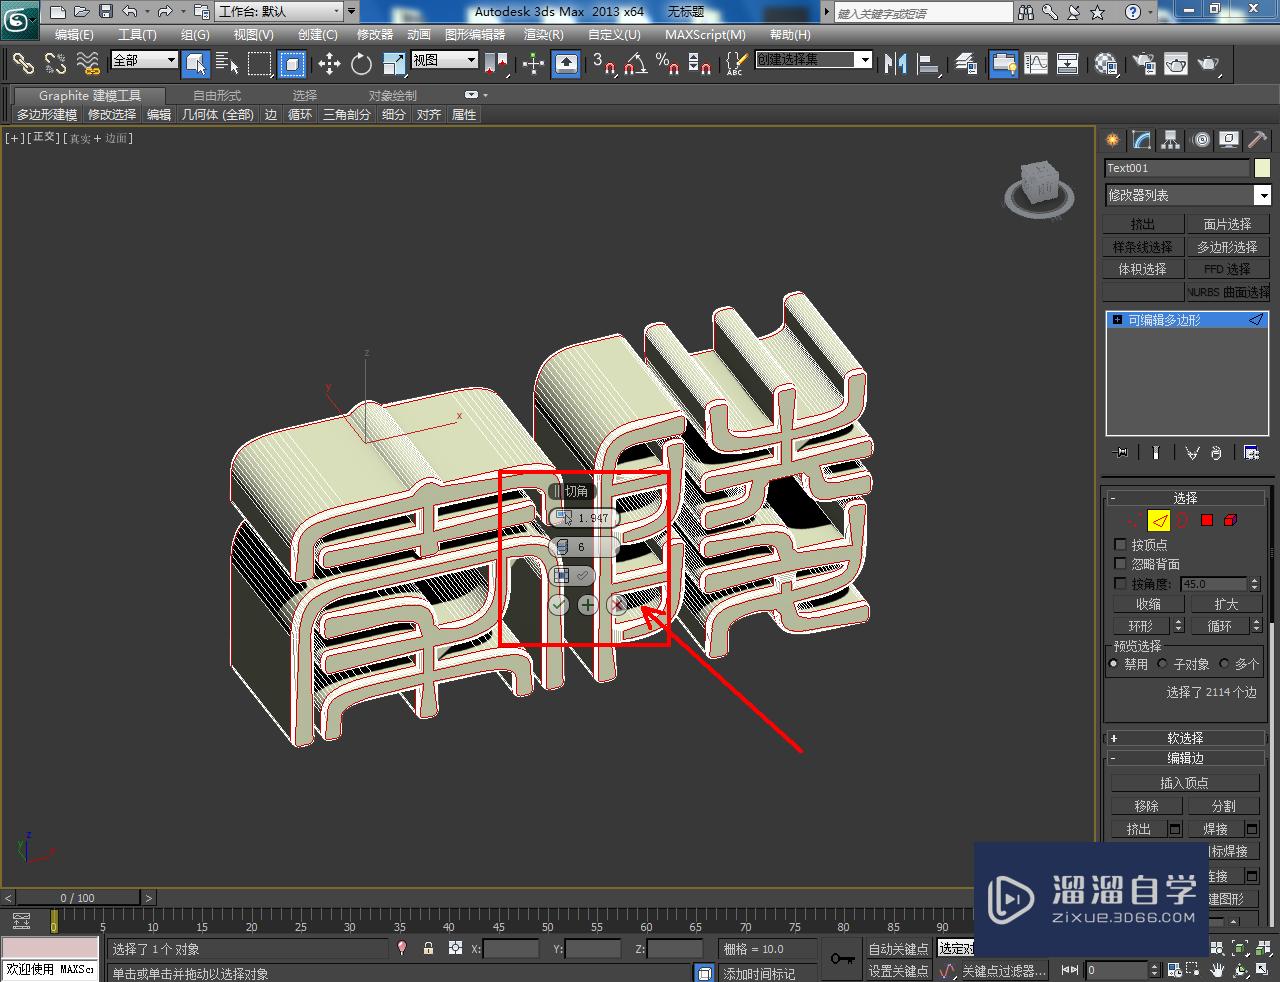
Task: Choose the Rectangular Selection Region tool
Action: pyautogui.click(x=260, y=64)
